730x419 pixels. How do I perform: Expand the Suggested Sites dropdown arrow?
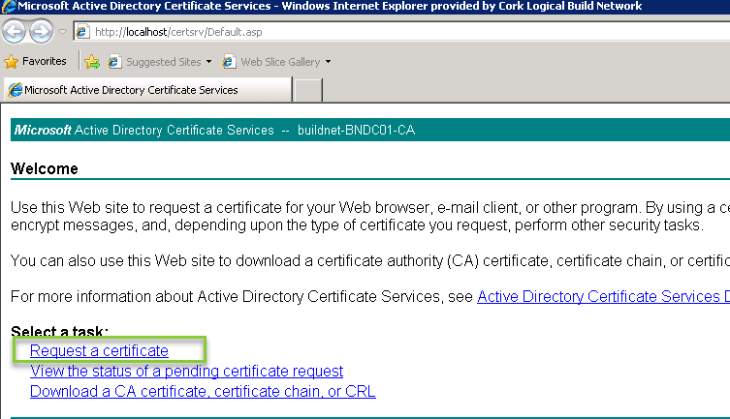pyautogui.click(x=209, y=62)
